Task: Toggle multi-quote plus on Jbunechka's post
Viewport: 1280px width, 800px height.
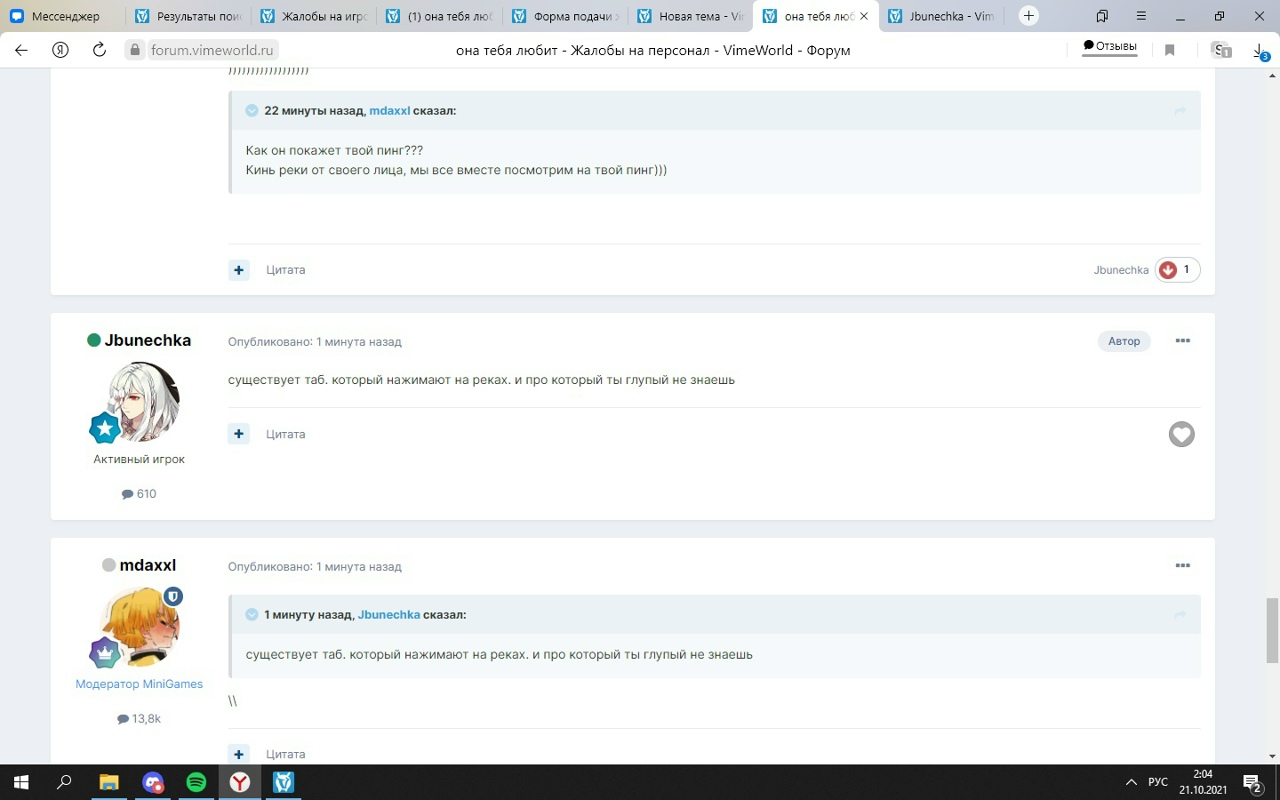Action: (x=239, y=434)
